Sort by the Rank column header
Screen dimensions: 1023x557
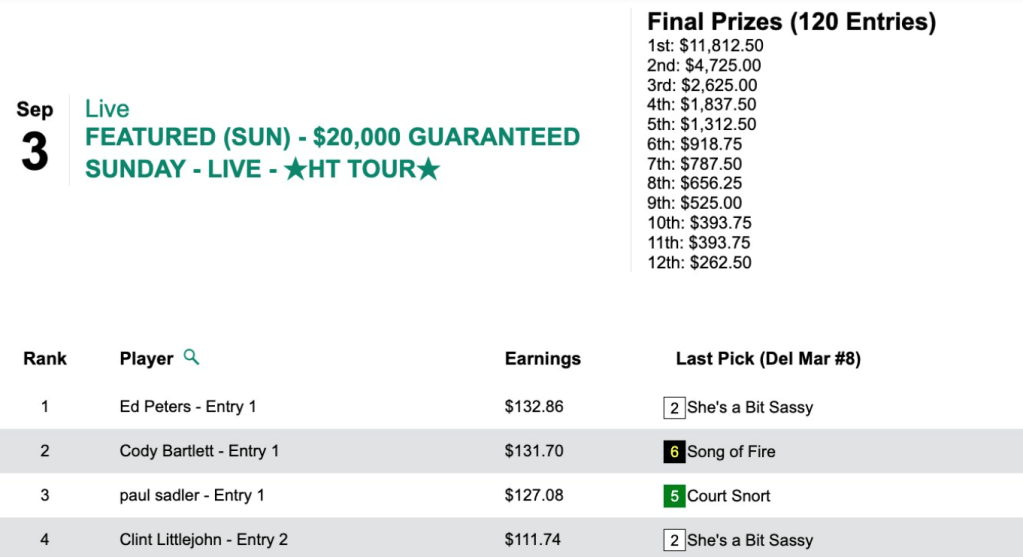[45, 358]
